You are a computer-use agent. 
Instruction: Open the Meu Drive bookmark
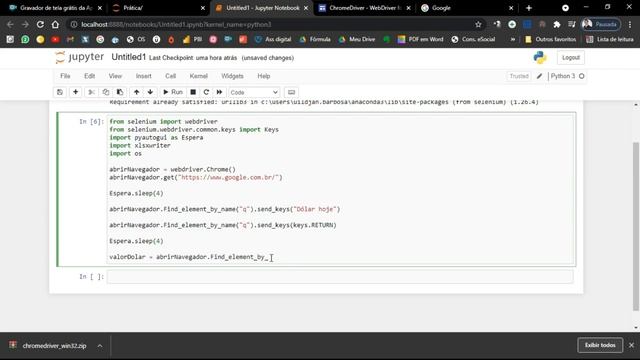point(357,39)
